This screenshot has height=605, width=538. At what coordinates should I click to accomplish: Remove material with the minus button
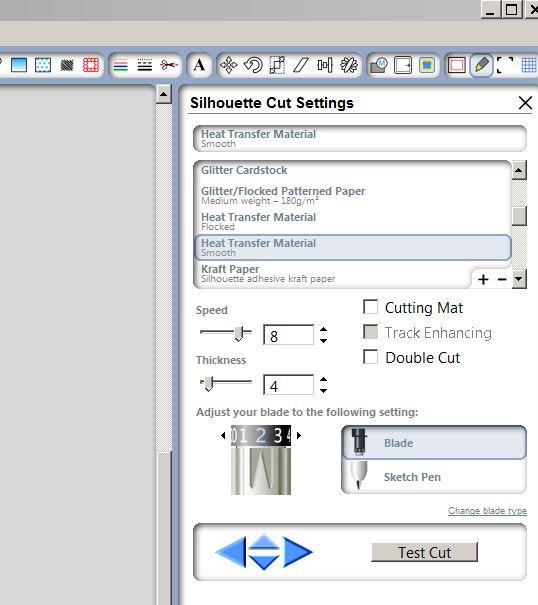pyautogui.click(x=502, y=279)
